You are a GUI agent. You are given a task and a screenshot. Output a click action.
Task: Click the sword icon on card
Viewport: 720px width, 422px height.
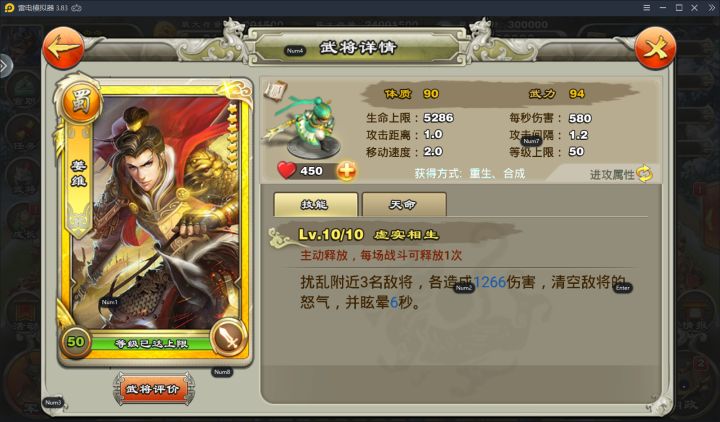coord(229,338)
